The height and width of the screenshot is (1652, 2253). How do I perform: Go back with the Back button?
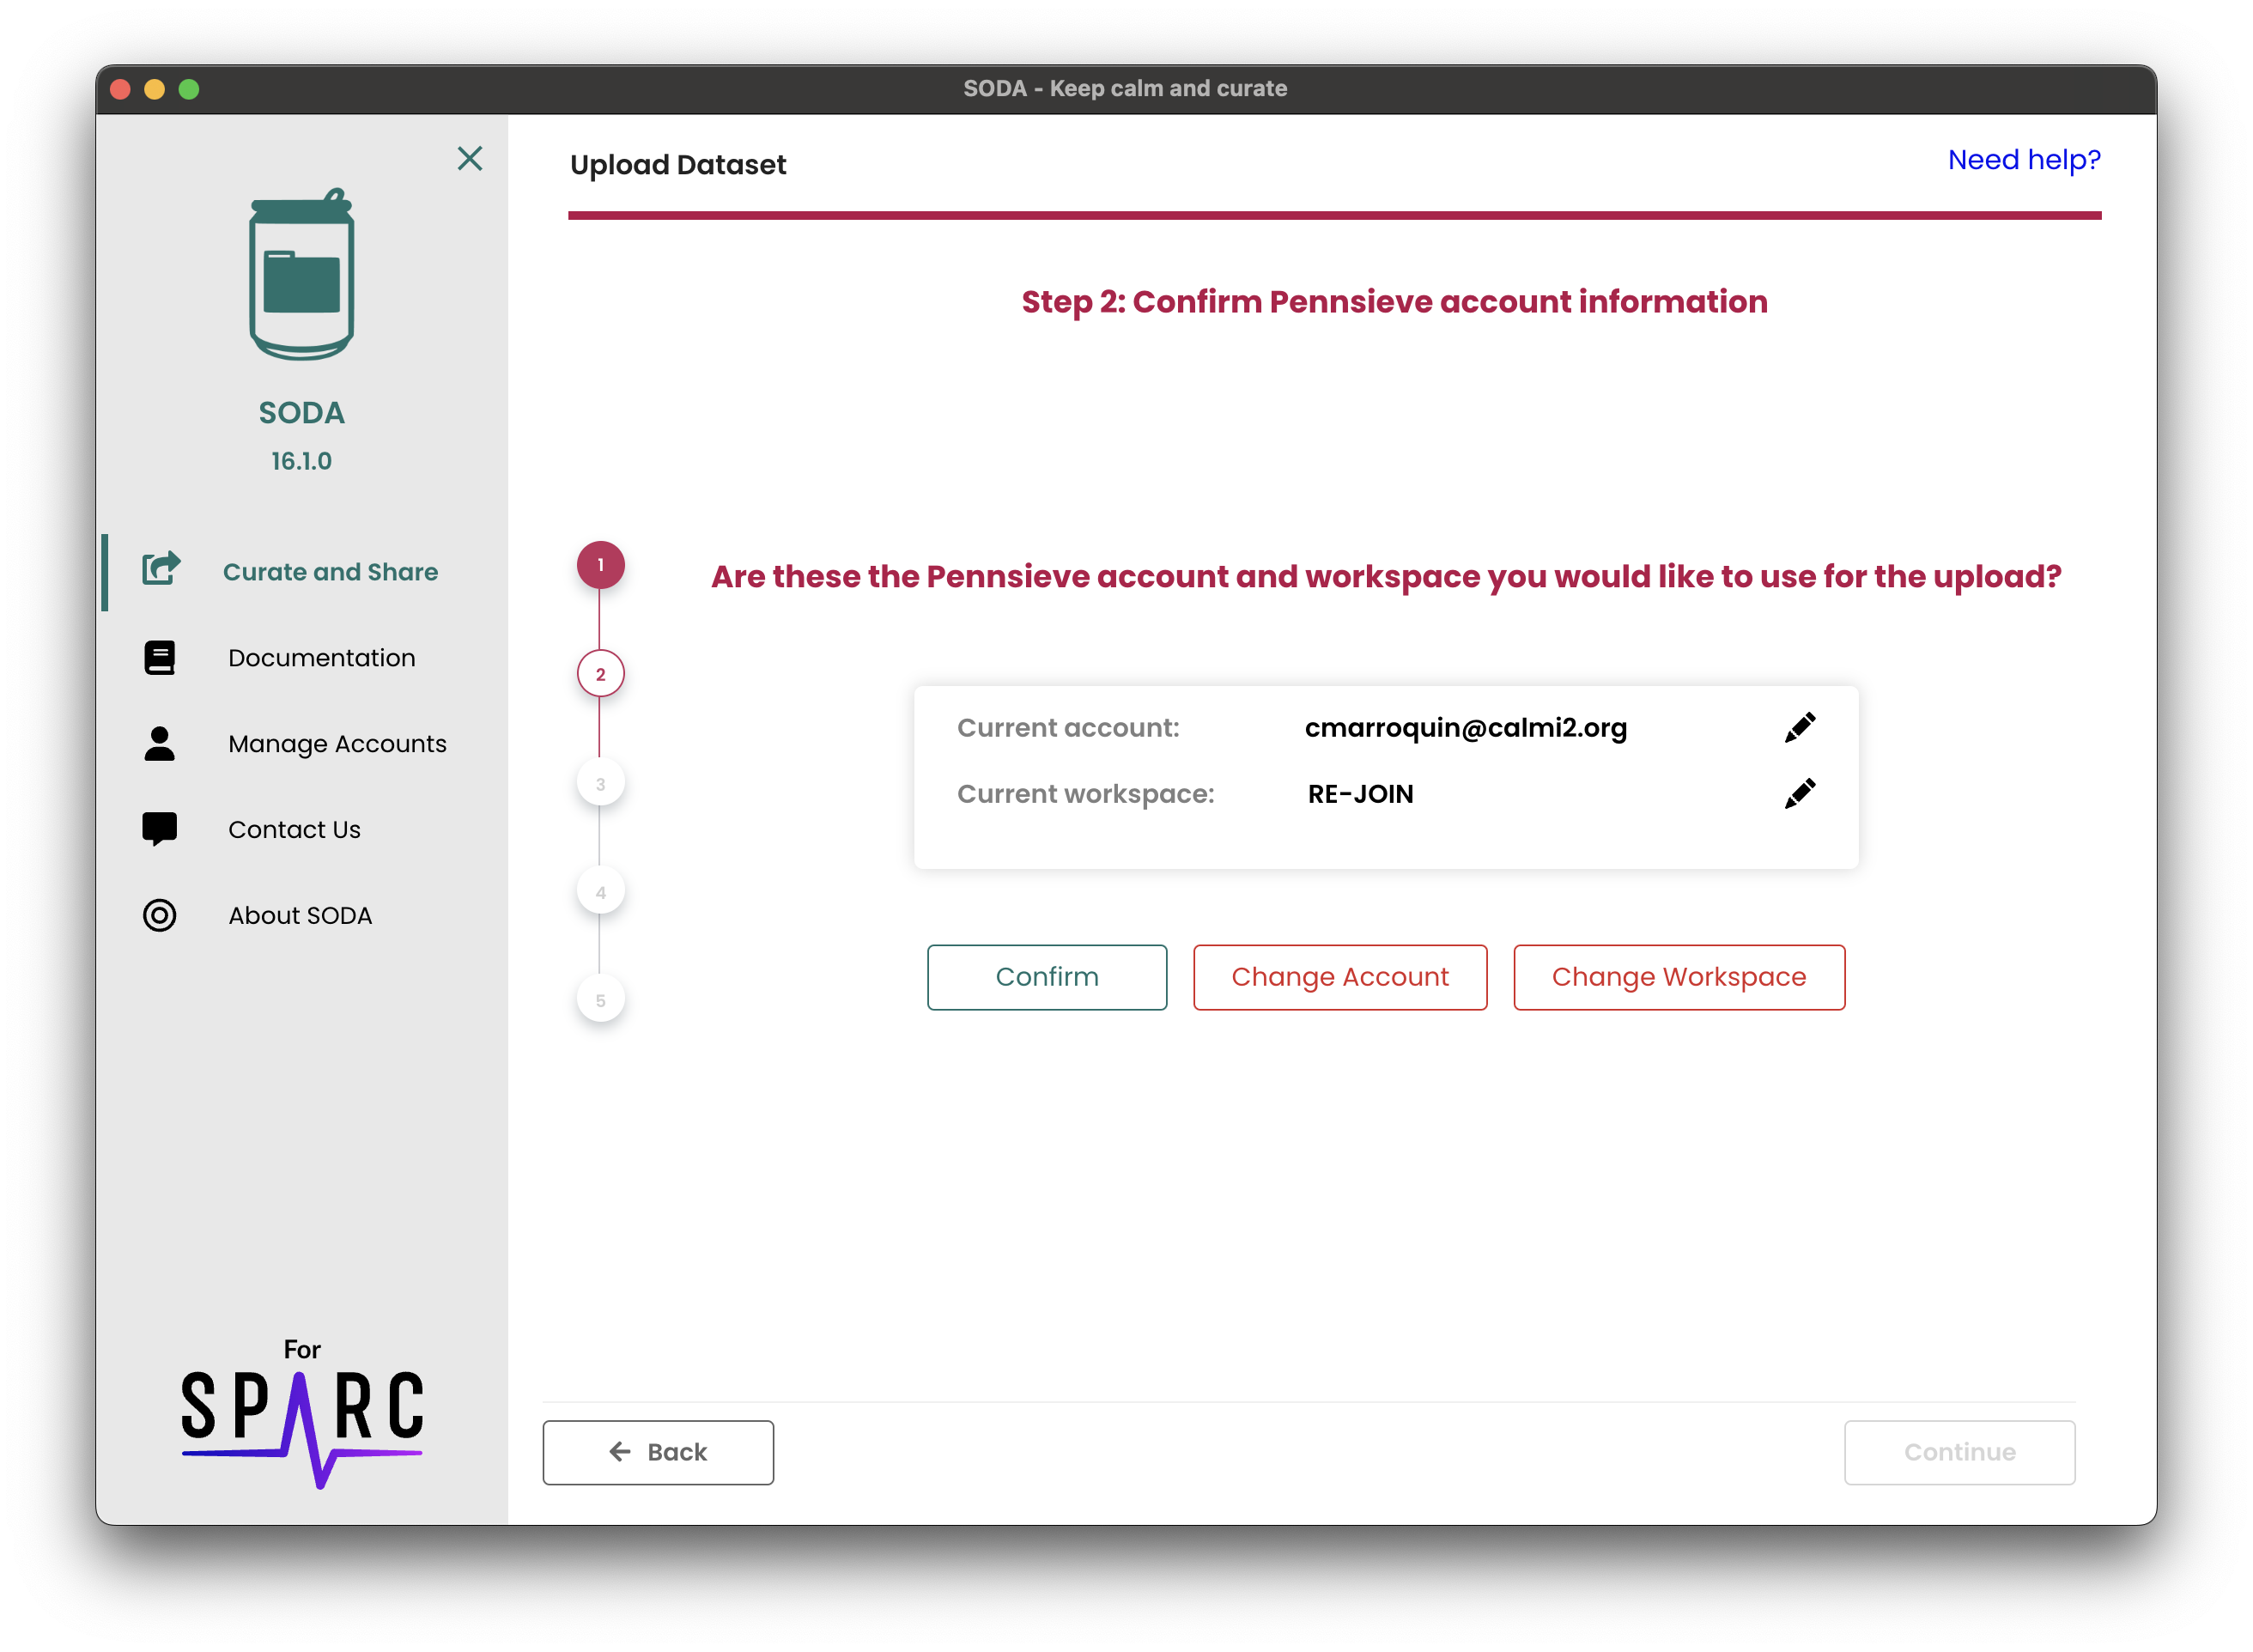pyautogui.click(x=658, y=1452)
